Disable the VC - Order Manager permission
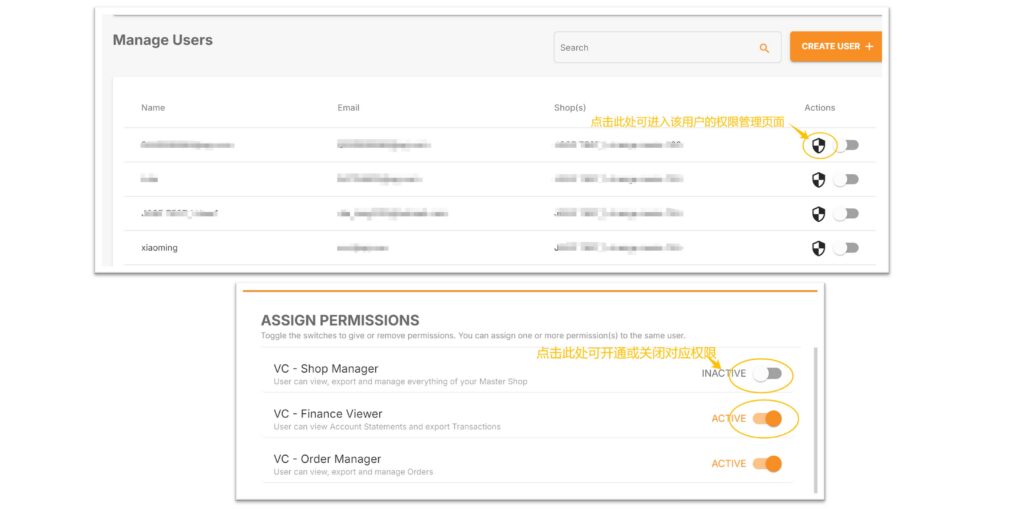1024x509 pixels. 767,464
